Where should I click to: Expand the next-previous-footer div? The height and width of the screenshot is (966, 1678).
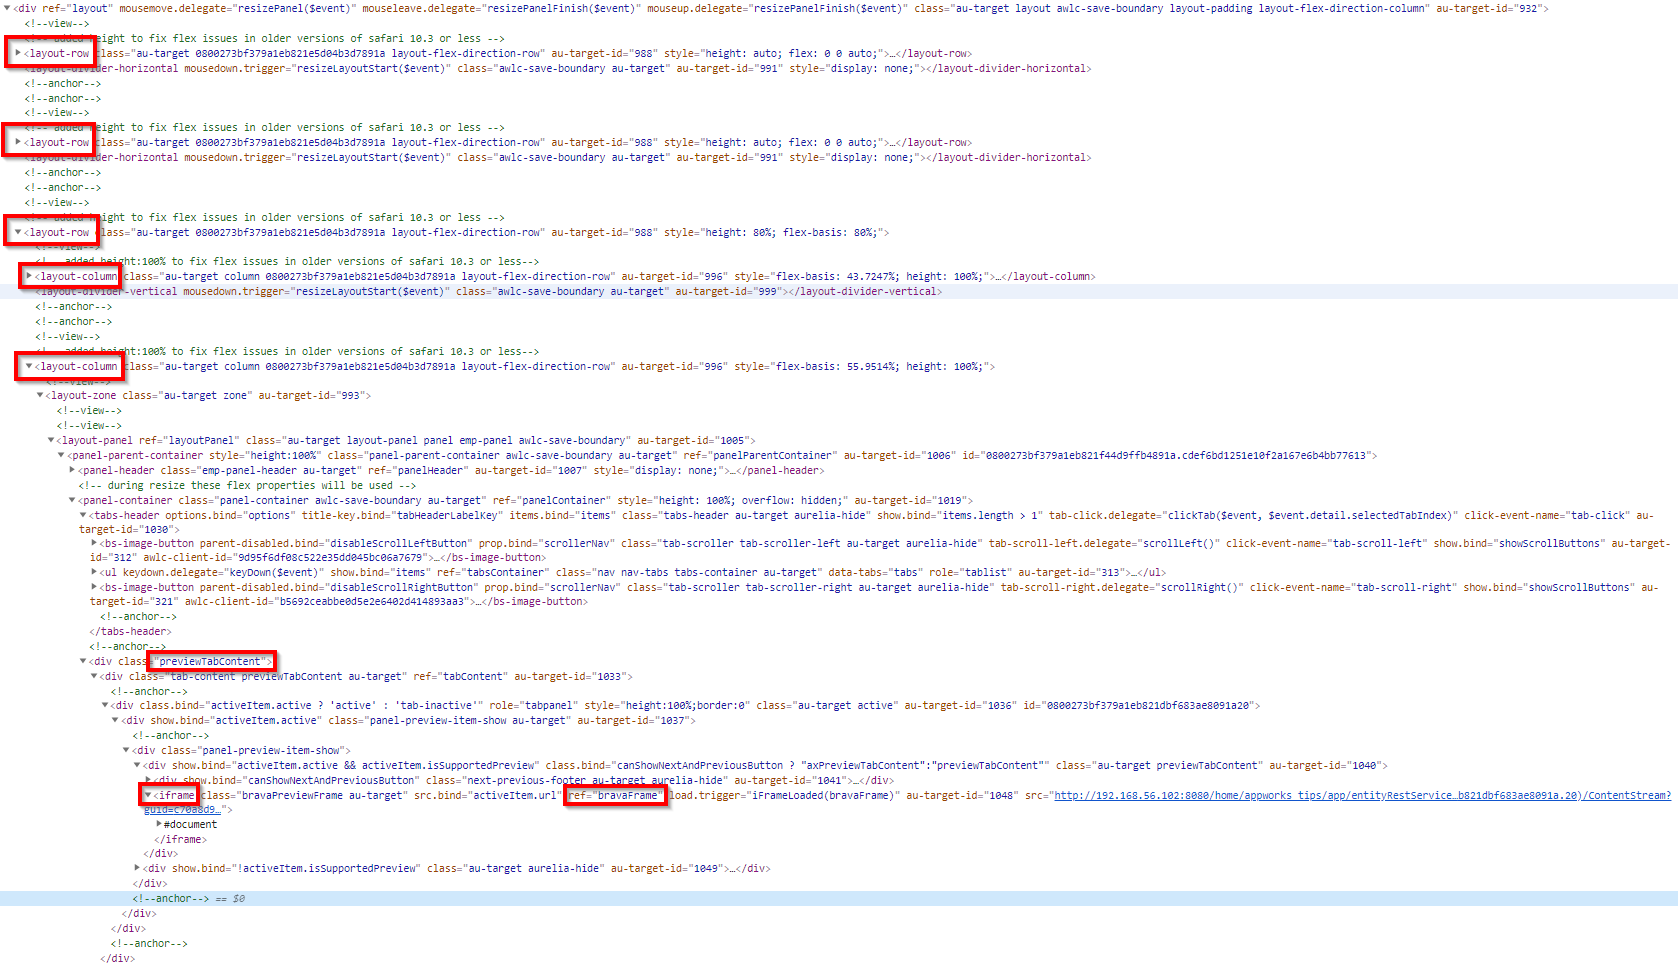click(148, 781)
